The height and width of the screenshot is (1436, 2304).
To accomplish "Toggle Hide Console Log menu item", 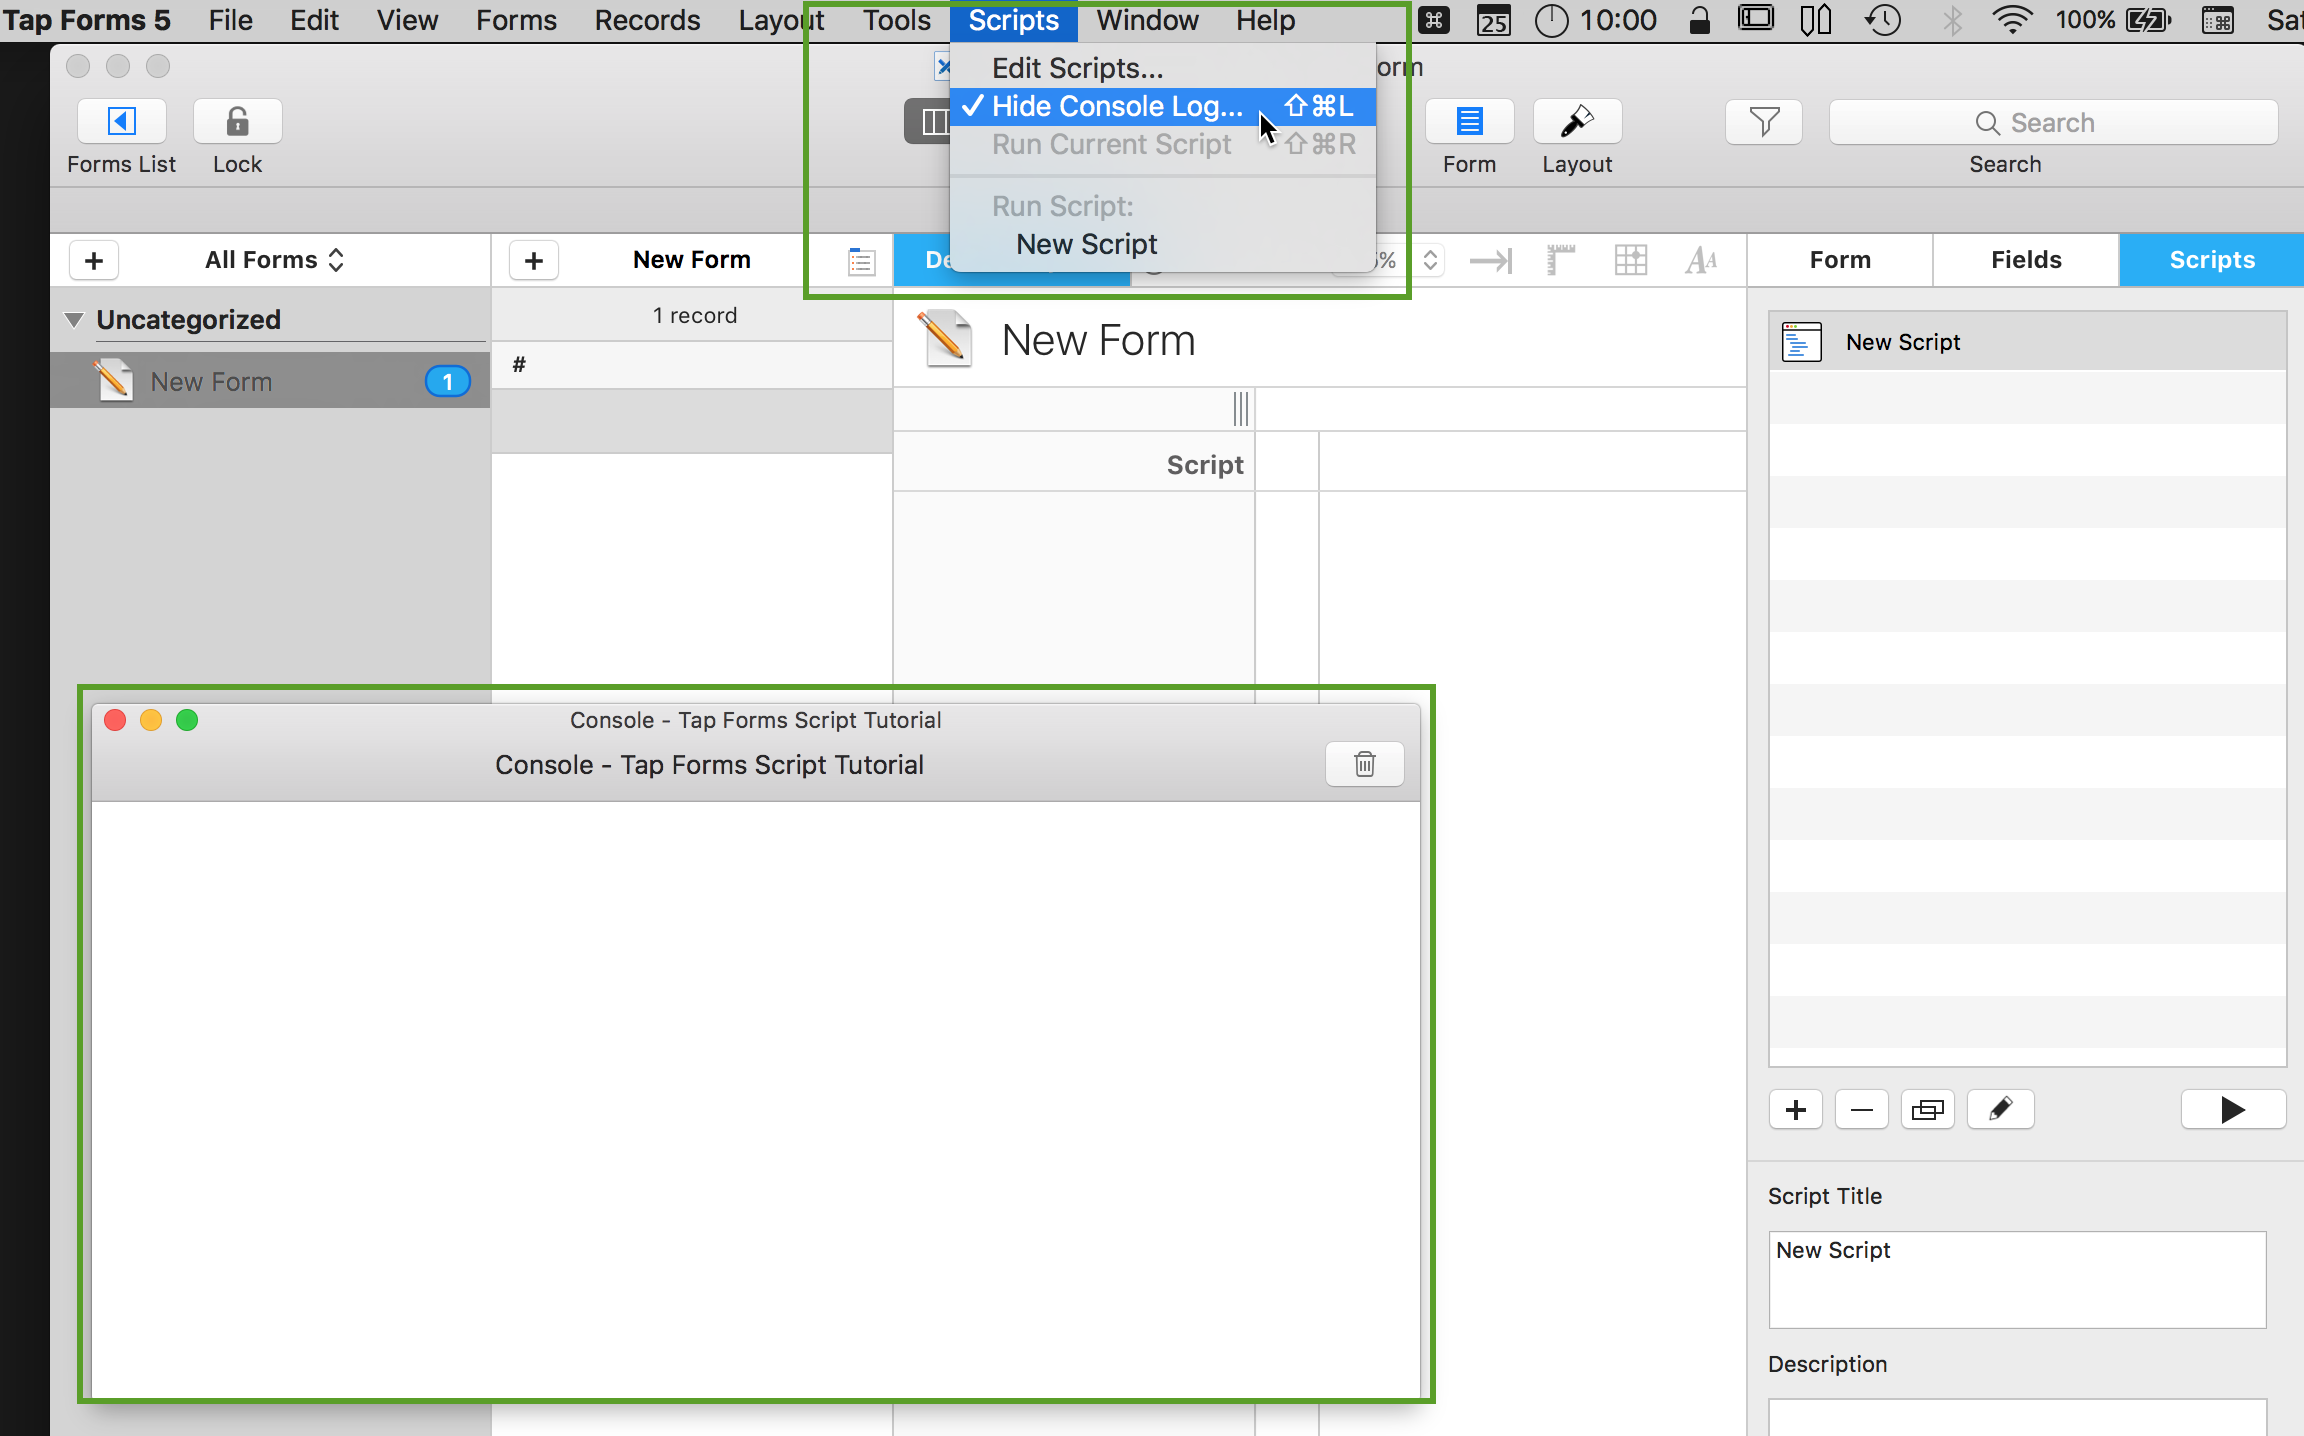I will tap(1117, 106).
